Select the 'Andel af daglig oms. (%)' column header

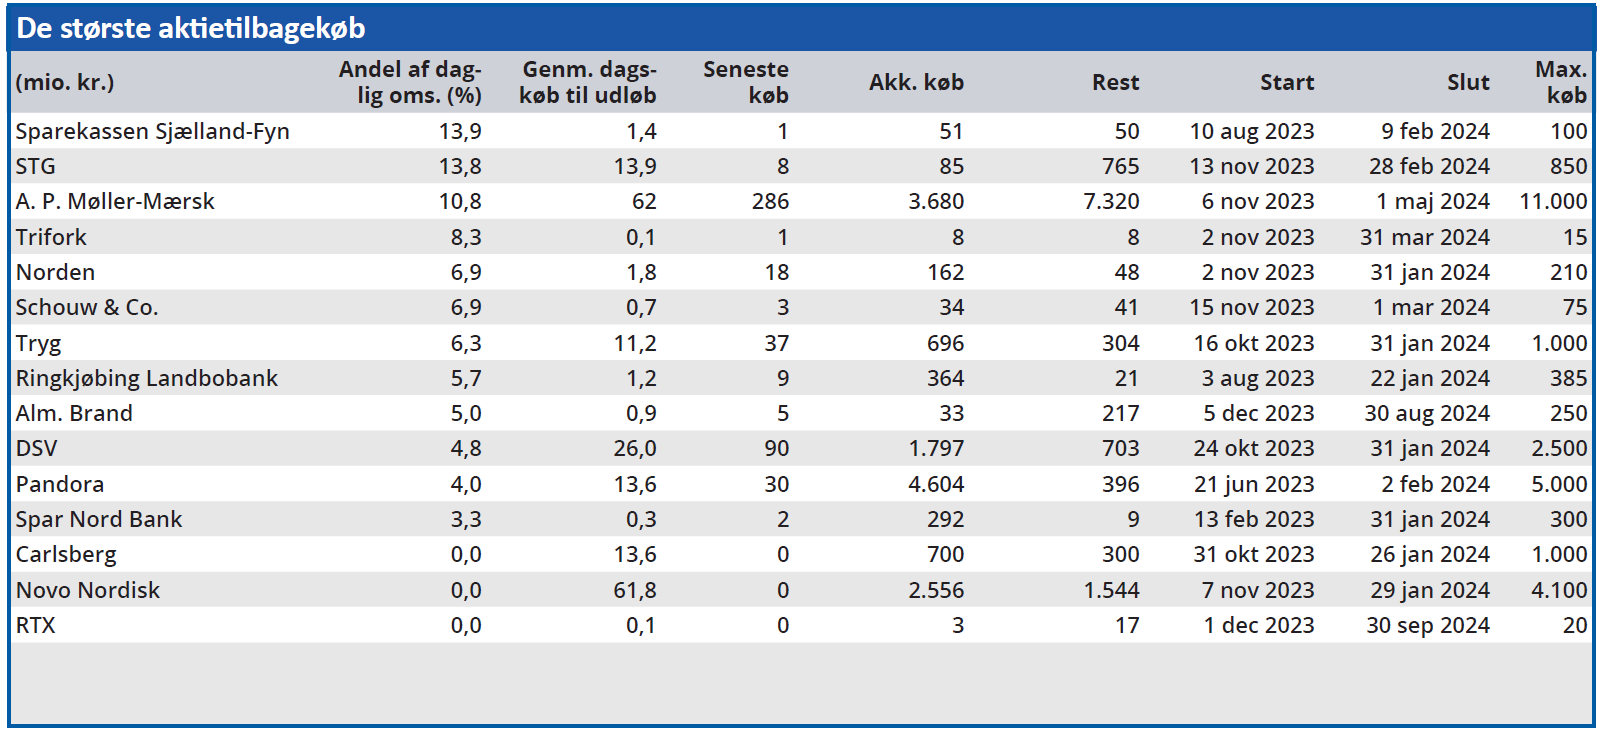410,82
